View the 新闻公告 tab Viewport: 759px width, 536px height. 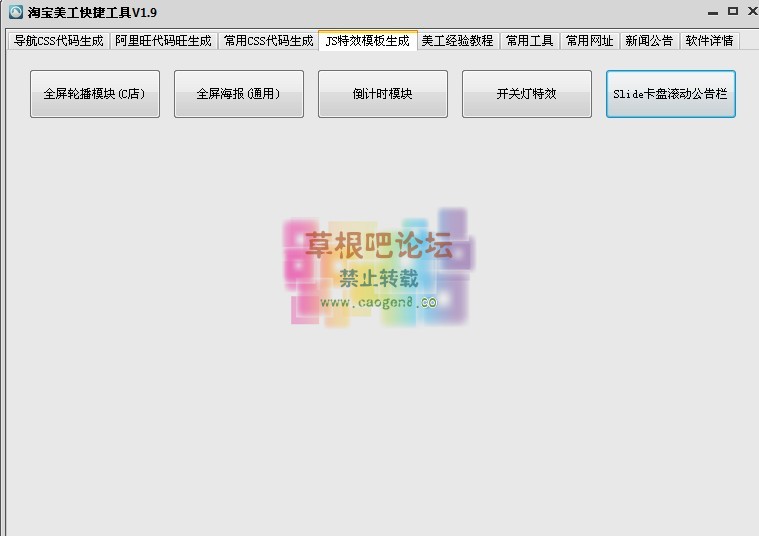(649, 41)
